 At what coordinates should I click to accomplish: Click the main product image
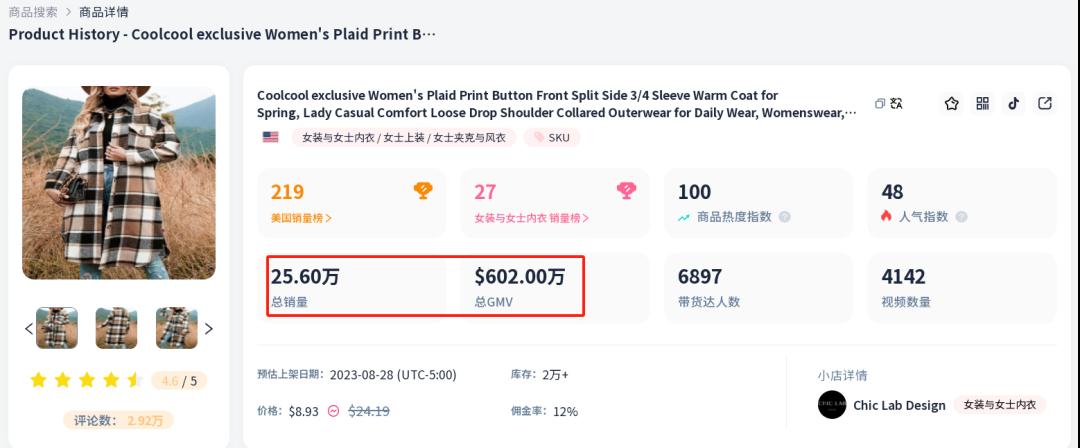(x=119, y=182)
